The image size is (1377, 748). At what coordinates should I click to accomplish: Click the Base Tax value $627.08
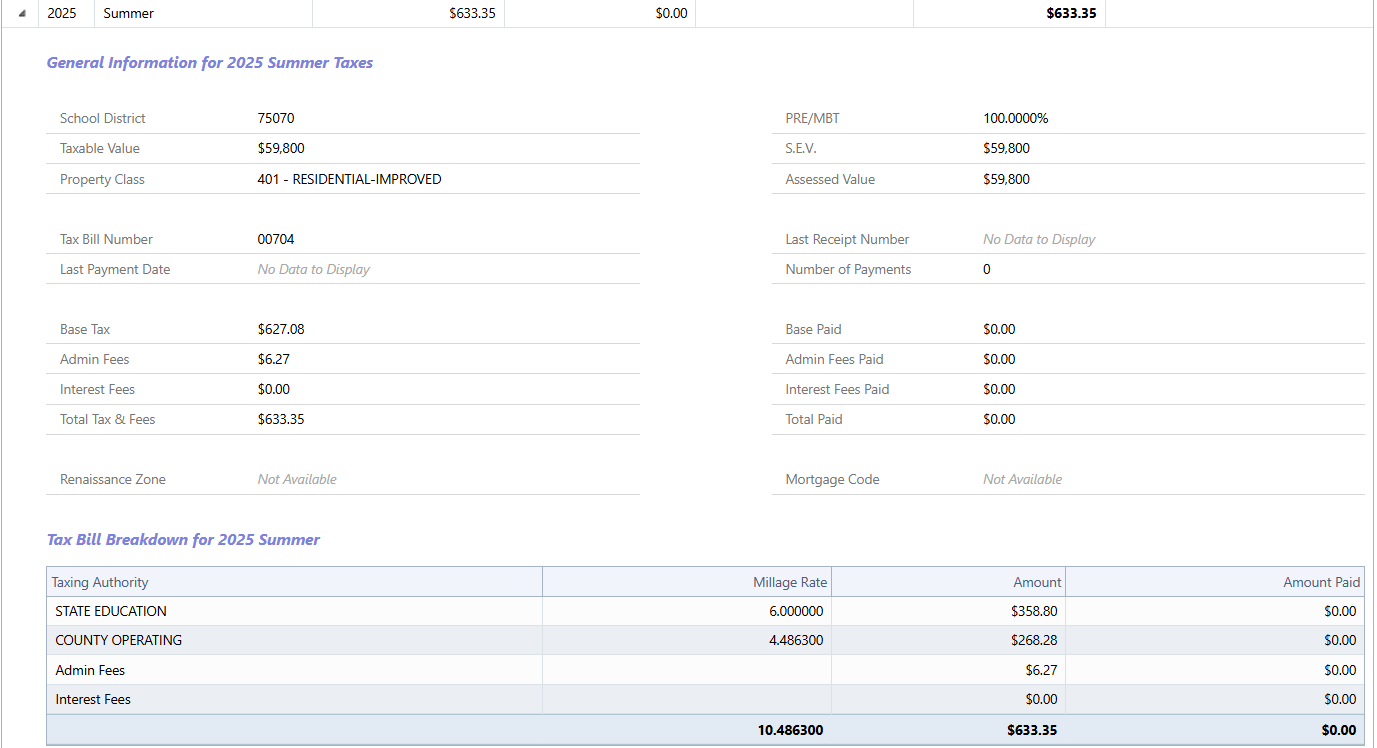tap(281, 329)
